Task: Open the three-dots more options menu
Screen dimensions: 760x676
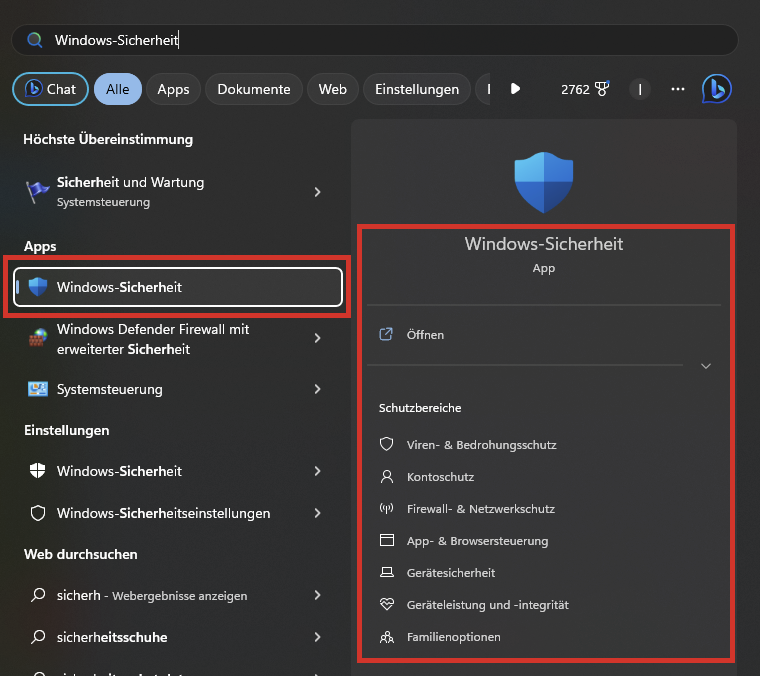Action: click(678, 89)
